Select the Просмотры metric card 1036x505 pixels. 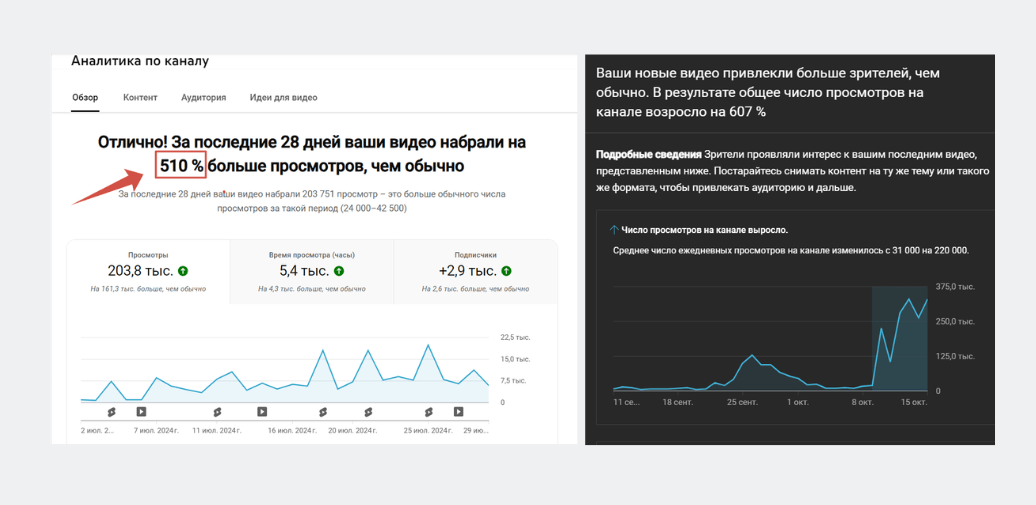point(148,272)
